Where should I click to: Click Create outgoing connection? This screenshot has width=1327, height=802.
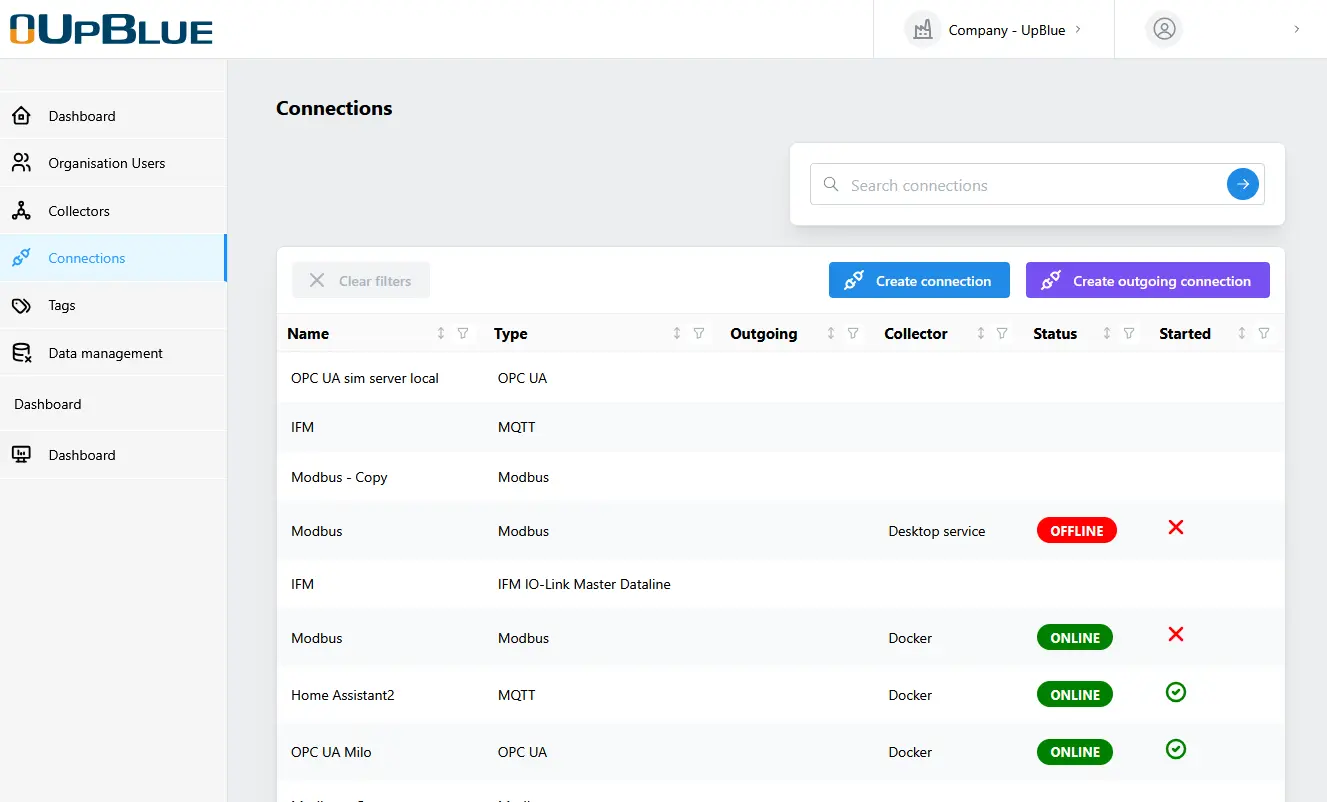[1147, 280]
